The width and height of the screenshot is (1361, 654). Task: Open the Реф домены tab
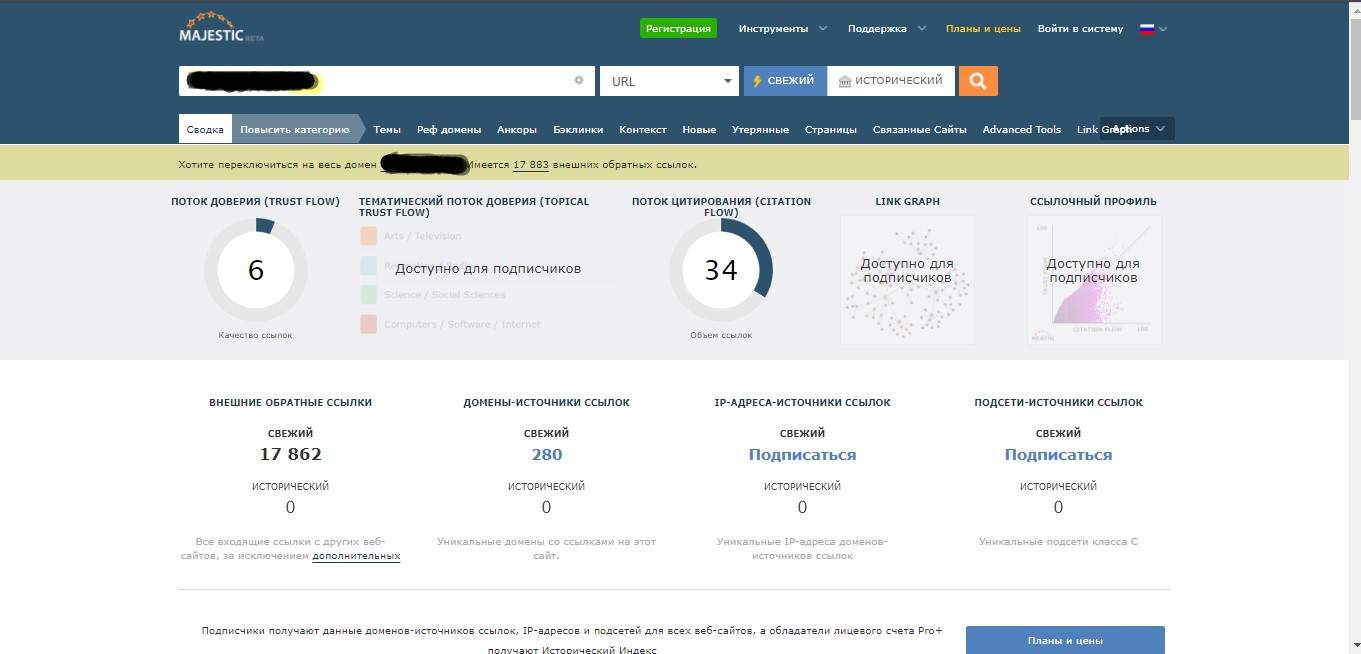pos(449,130)
